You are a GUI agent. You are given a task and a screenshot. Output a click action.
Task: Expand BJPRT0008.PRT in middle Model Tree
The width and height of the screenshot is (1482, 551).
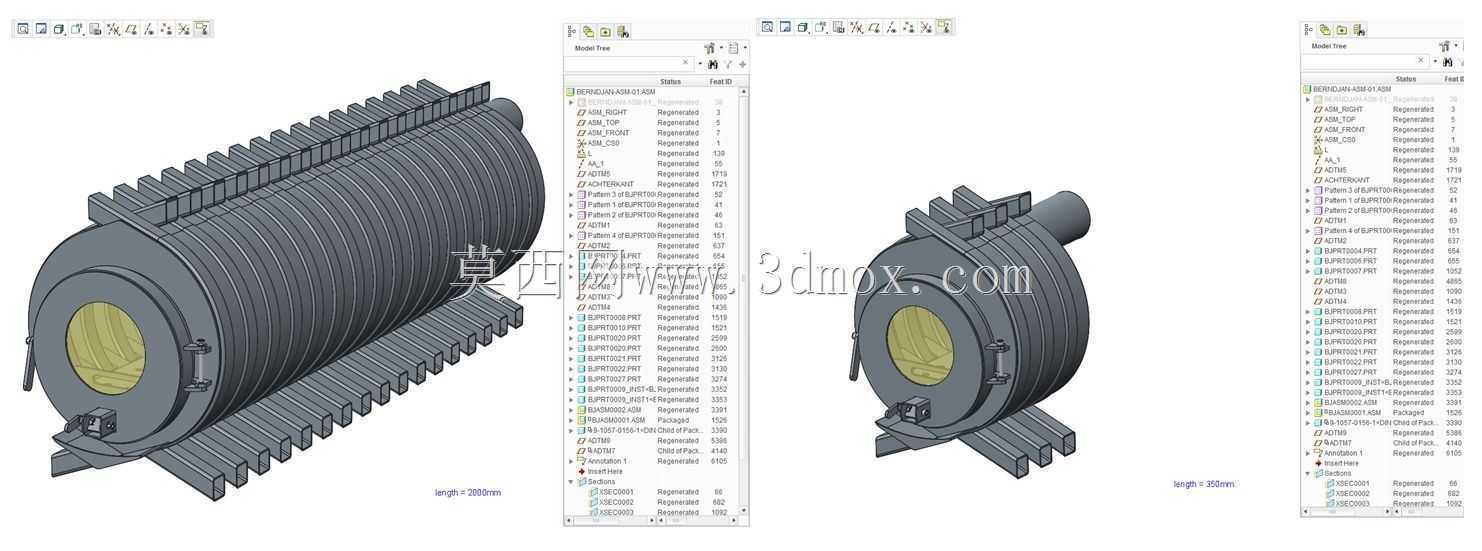click(571, 317)
